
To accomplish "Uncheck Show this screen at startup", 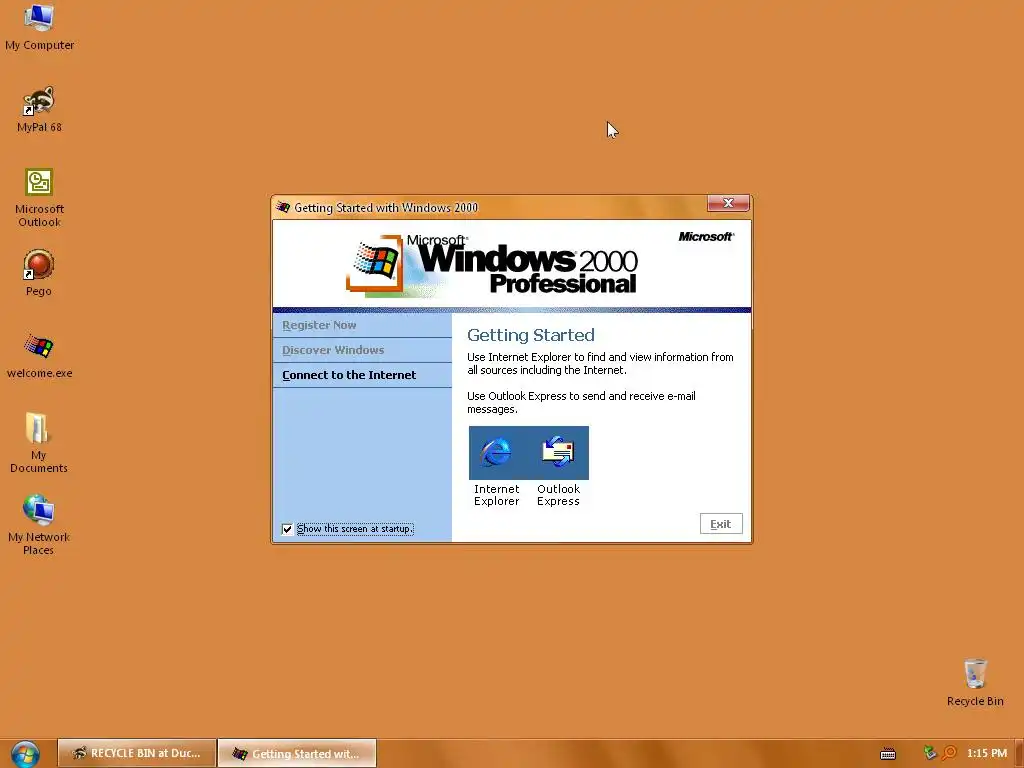I will pos(287,529).
